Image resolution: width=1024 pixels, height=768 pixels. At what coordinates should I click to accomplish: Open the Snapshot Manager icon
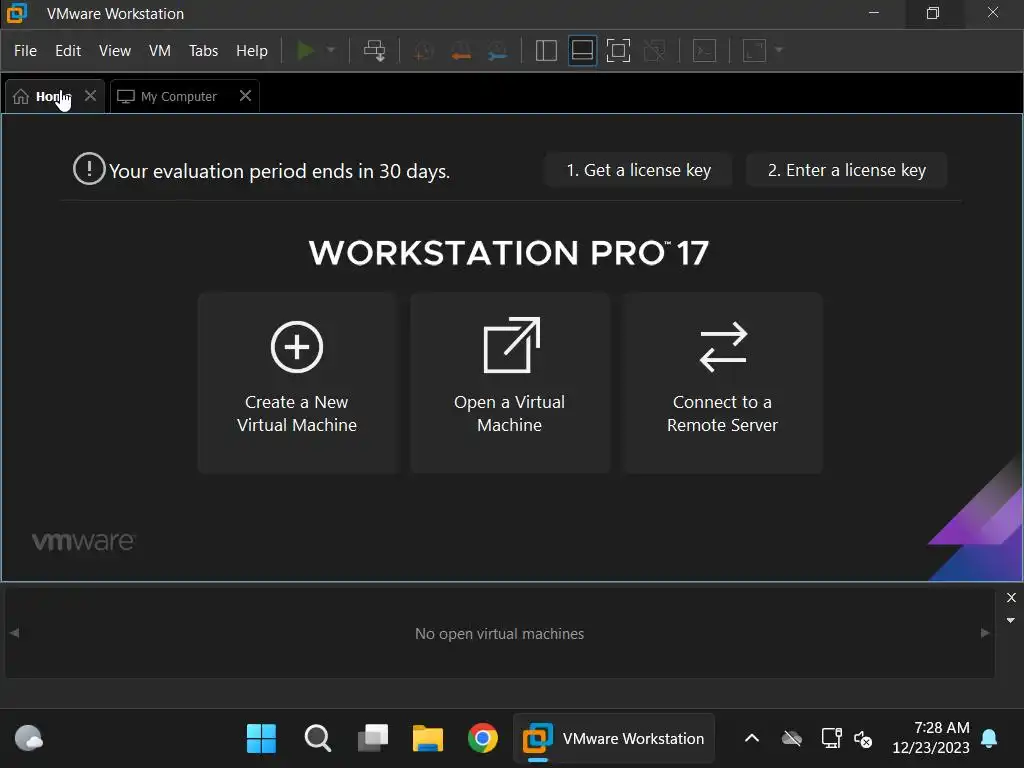pyautogui.click(x=498, y=51)
